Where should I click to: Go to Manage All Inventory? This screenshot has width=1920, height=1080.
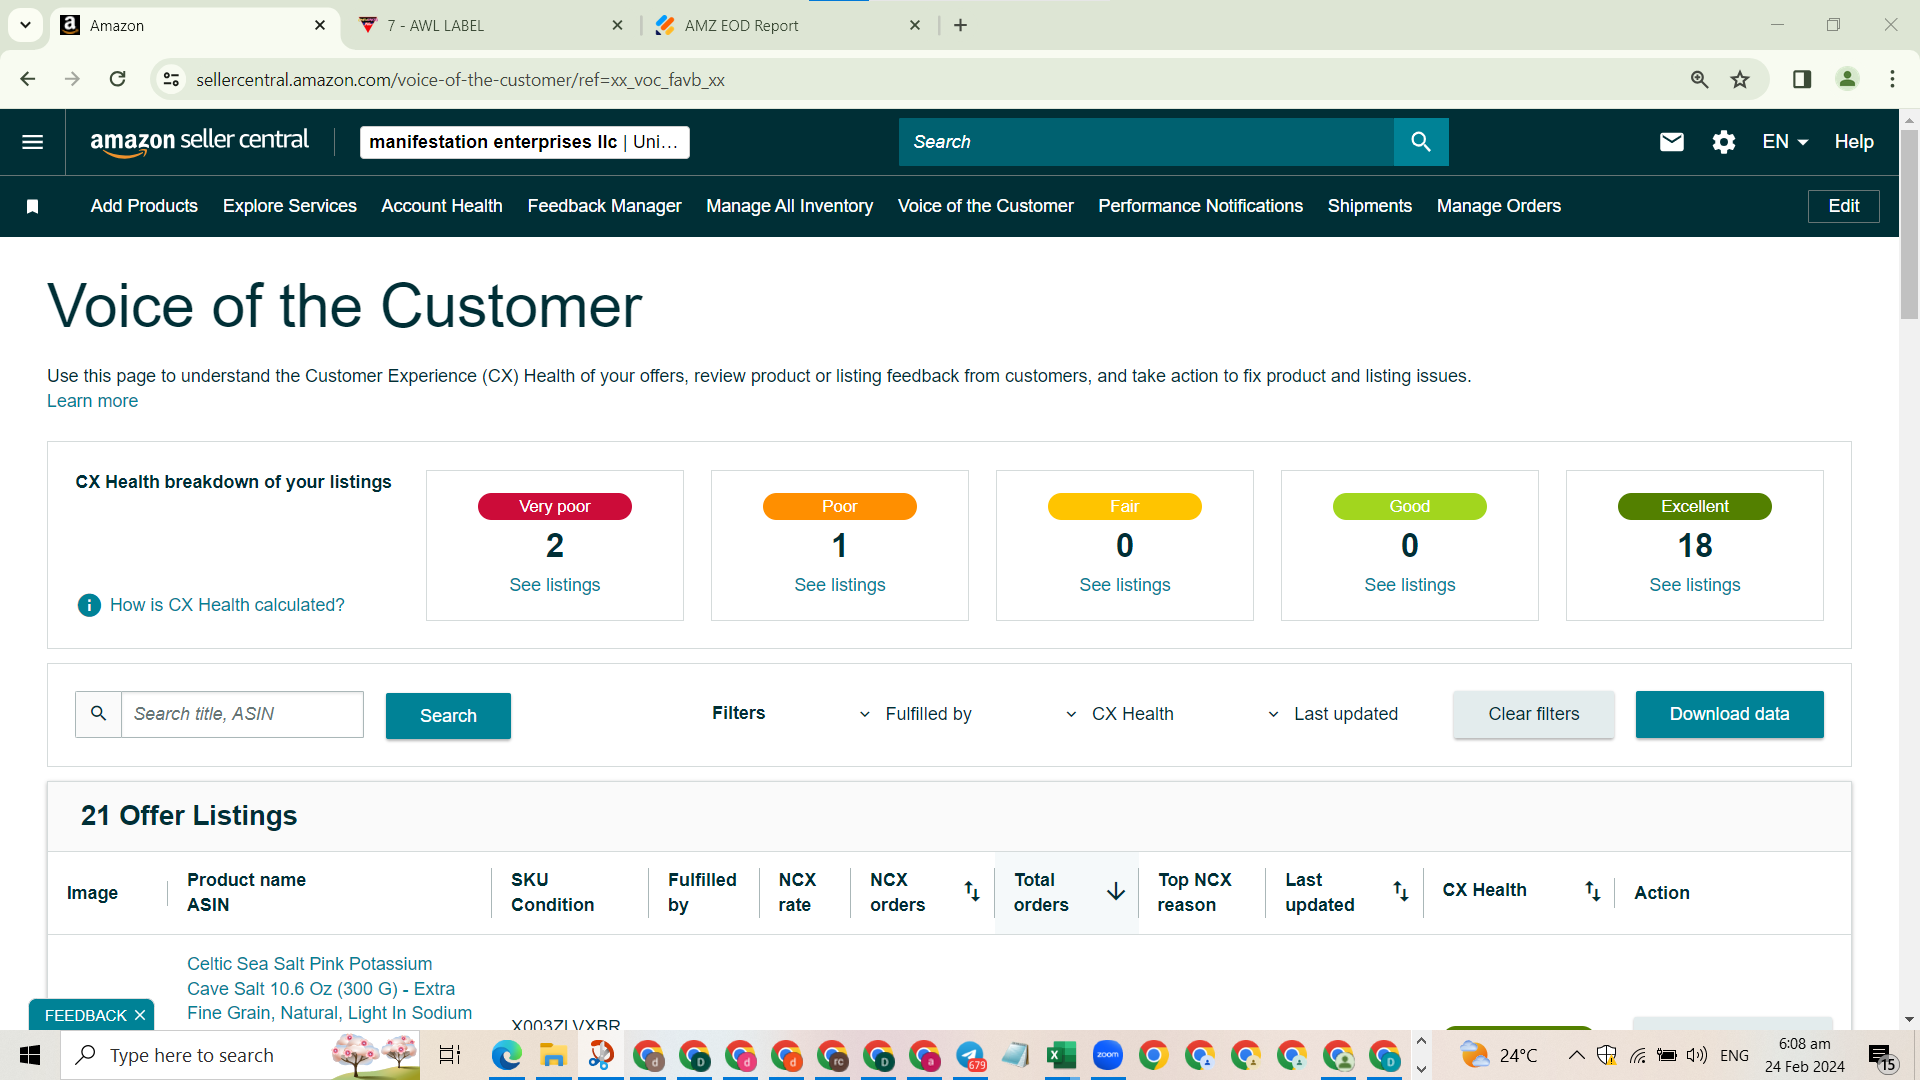click(789, 206)
